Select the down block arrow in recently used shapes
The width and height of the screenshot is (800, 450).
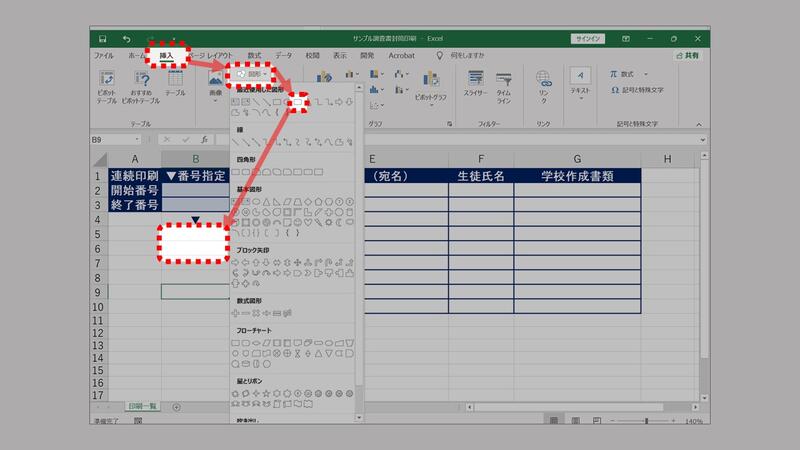pyautogui.click(x=349, y=102)
